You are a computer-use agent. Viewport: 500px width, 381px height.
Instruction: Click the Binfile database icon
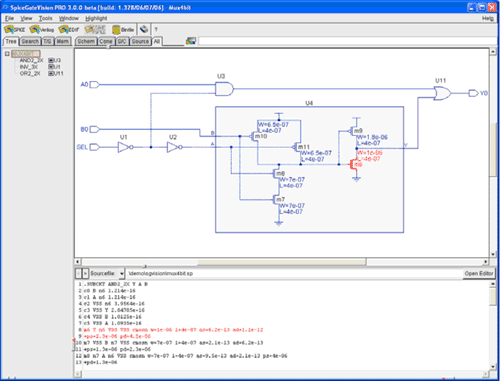(123, 30)
